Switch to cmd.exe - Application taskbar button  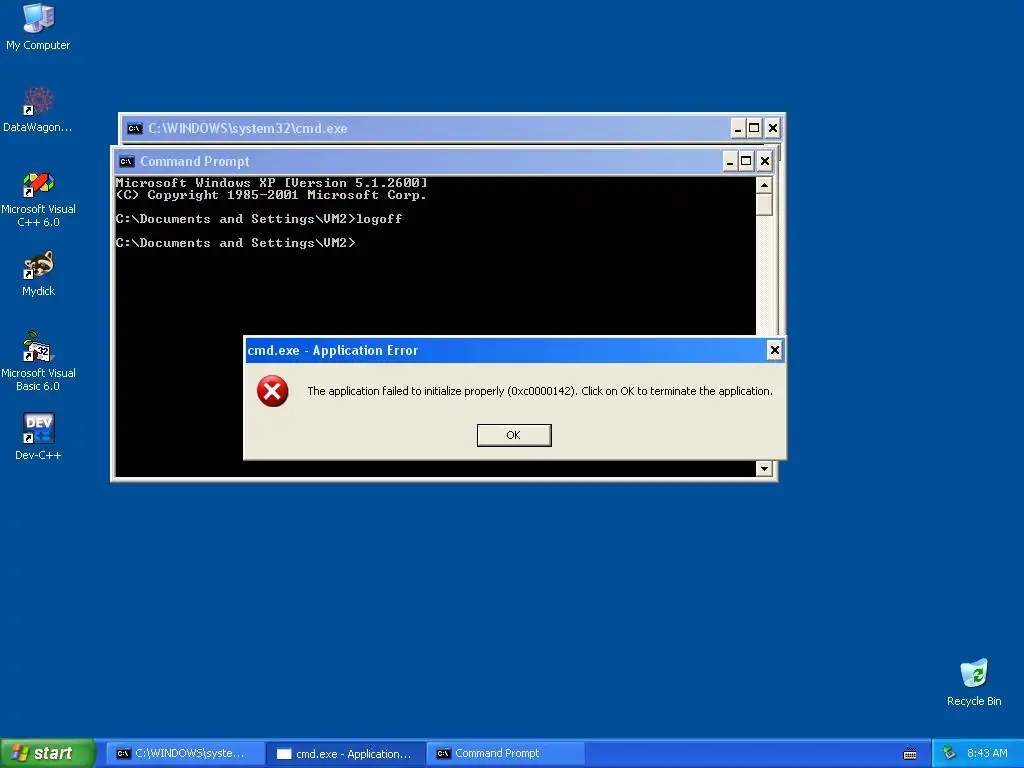tap(345, 754)
